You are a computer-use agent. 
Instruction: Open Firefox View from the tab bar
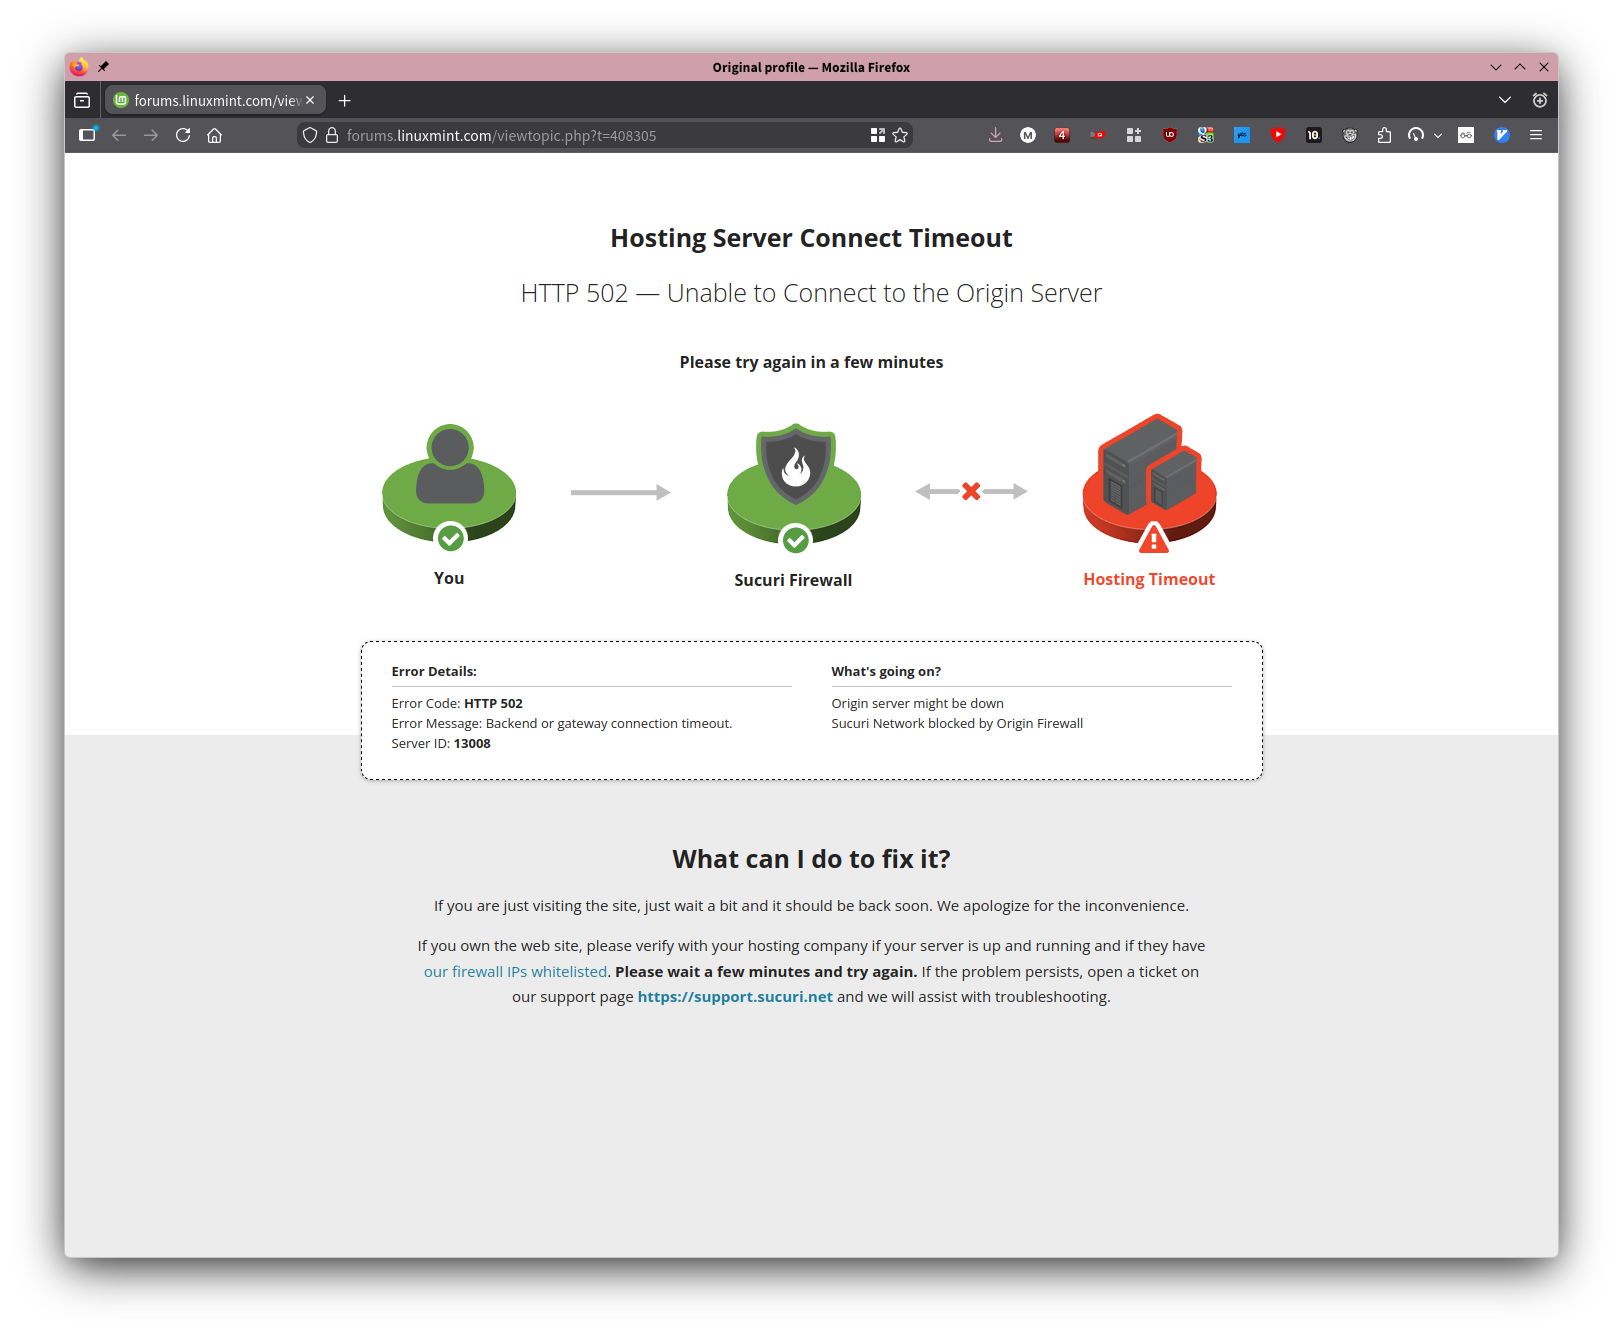pos(82,101)
